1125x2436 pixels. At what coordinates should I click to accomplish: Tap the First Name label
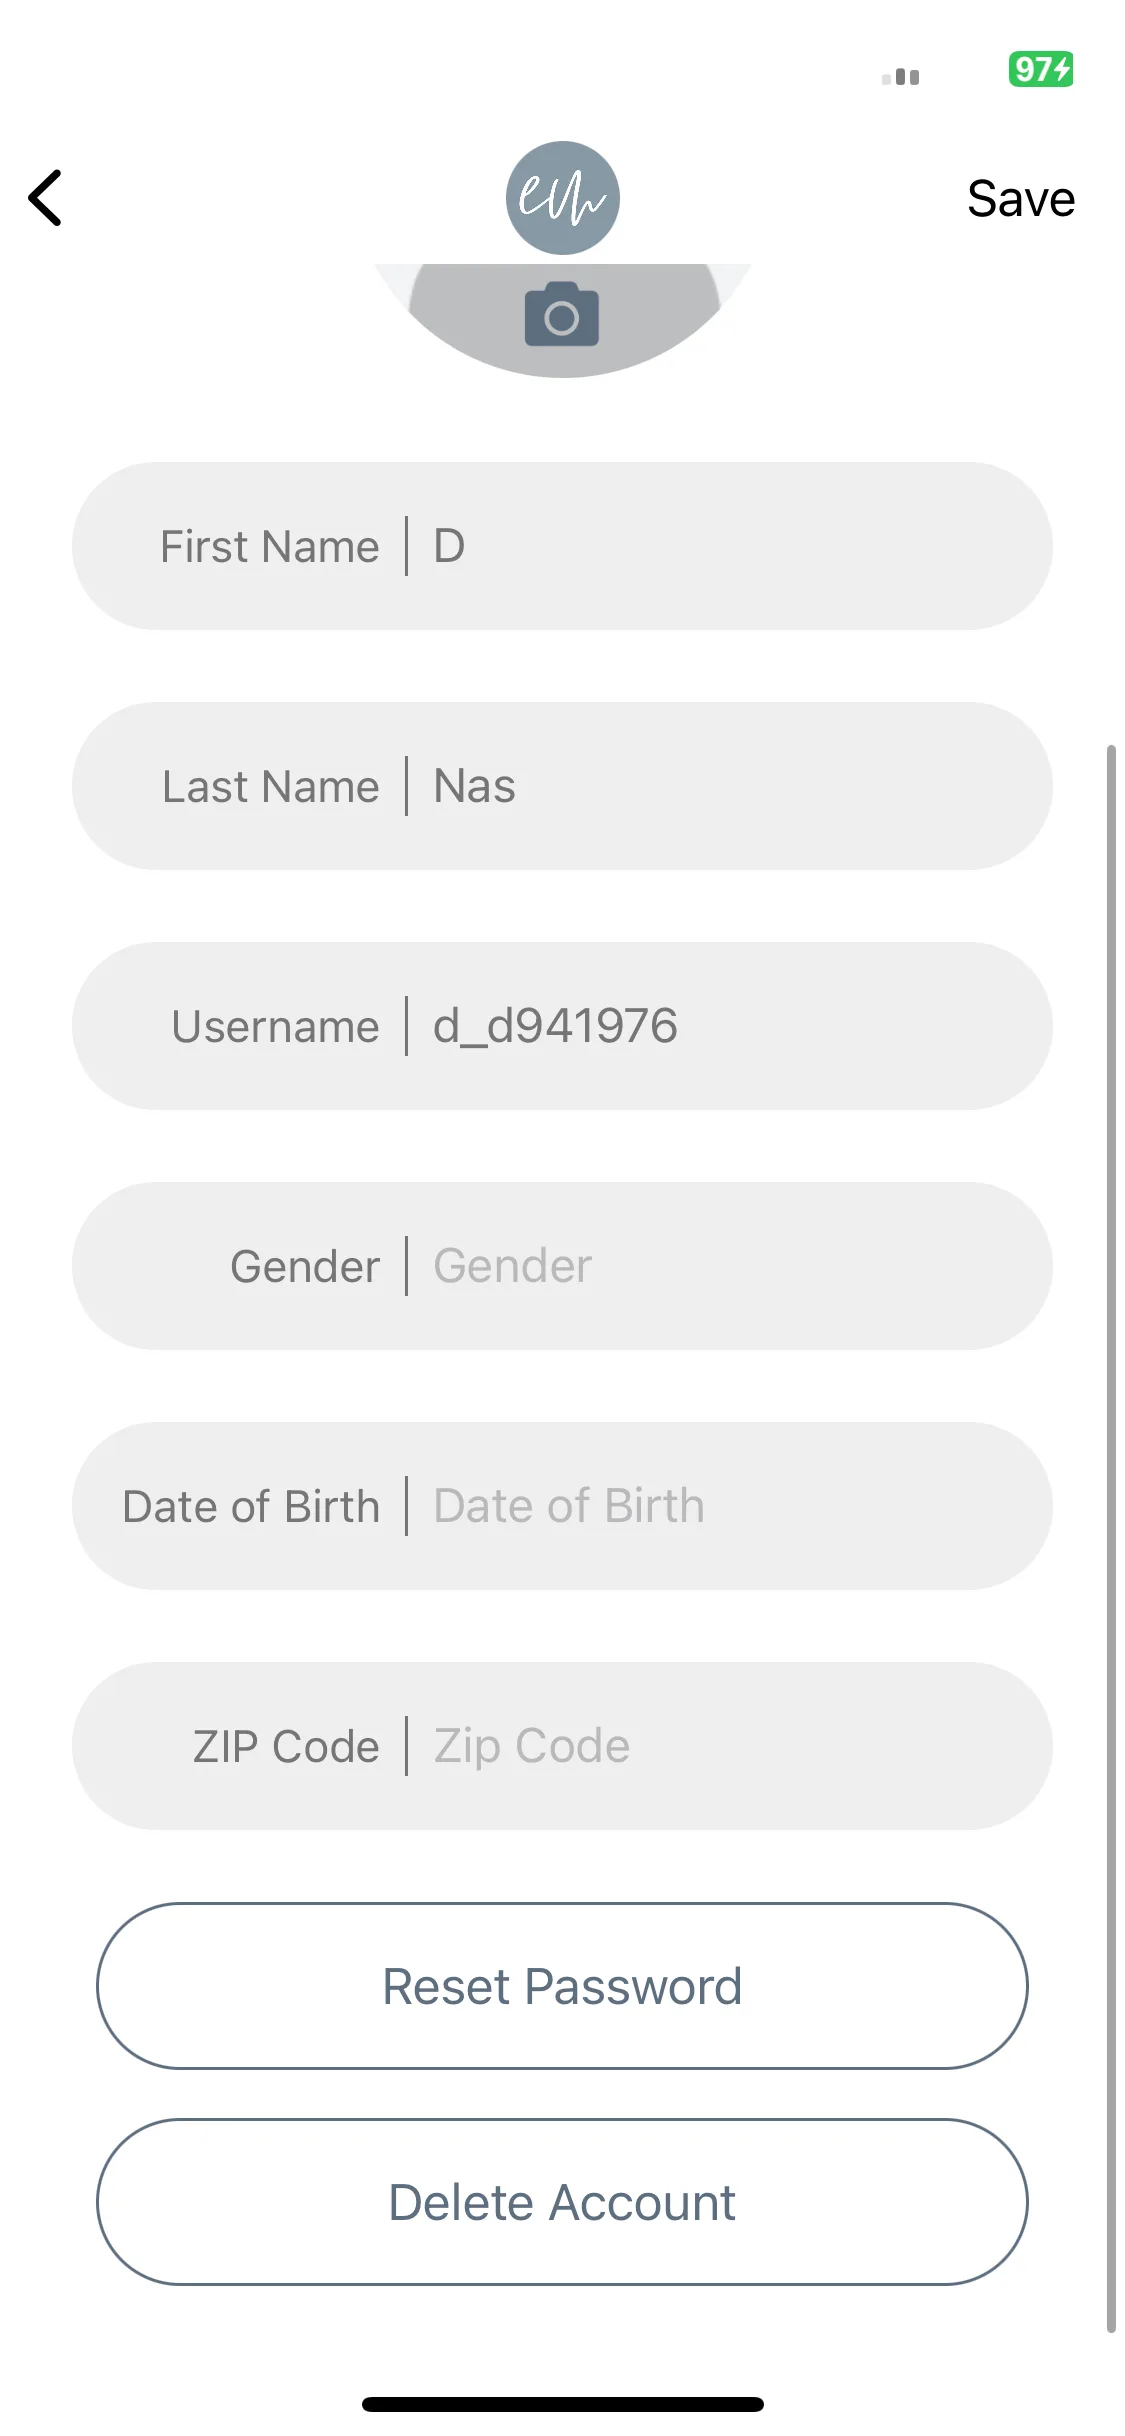pos(270,547)
